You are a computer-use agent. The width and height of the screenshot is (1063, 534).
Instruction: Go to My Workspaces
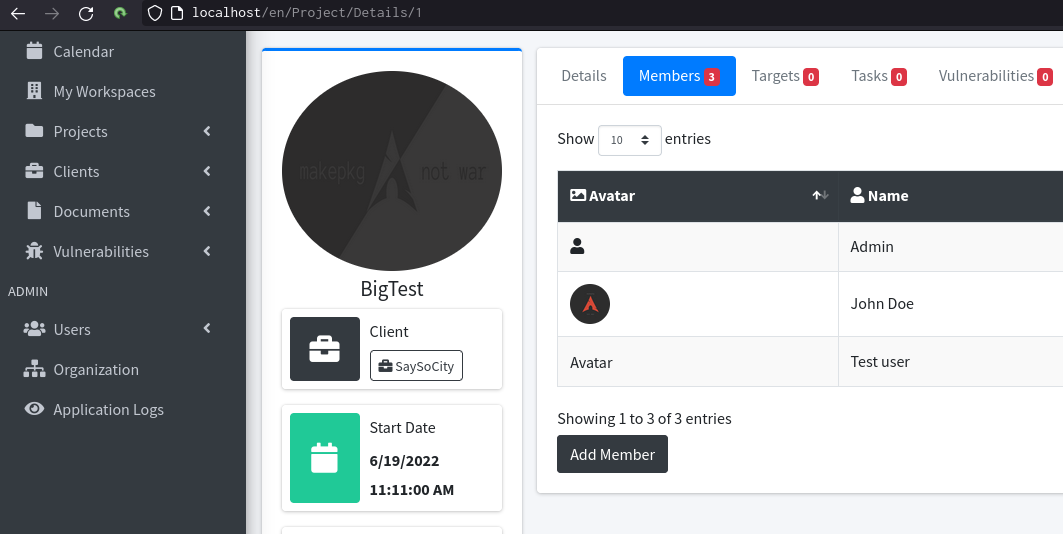point(104,91)
